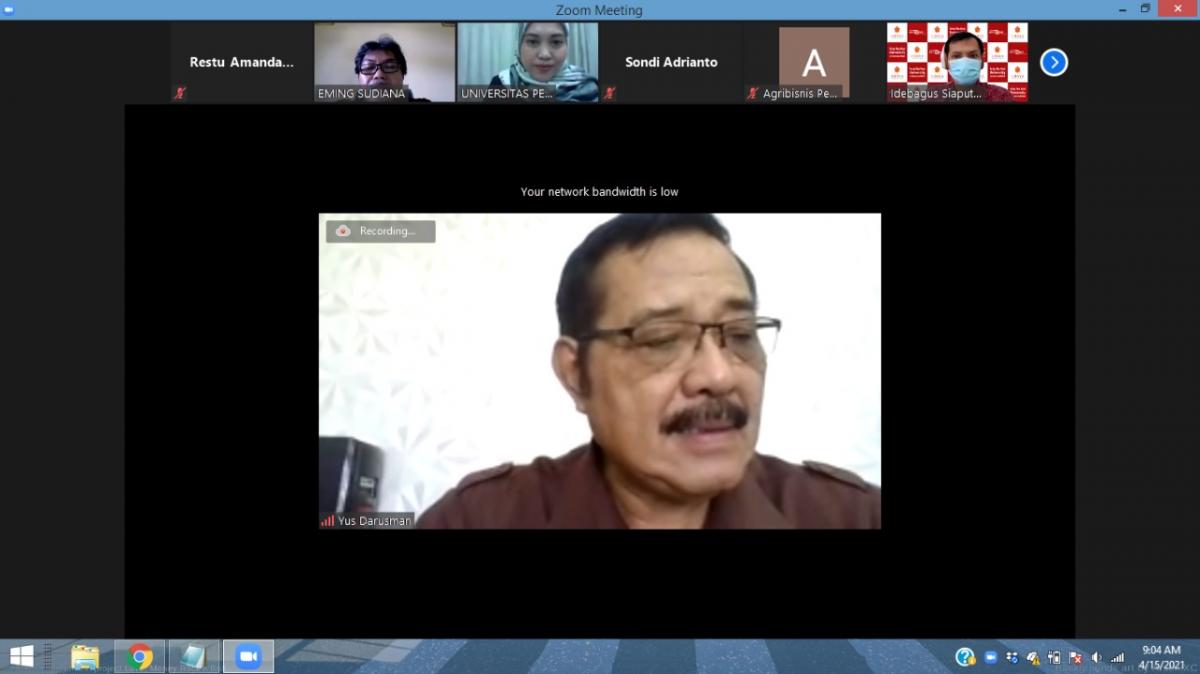Click the Agribisnis avatar letter A tile
Screen dimensions: 1200x674
814,62
